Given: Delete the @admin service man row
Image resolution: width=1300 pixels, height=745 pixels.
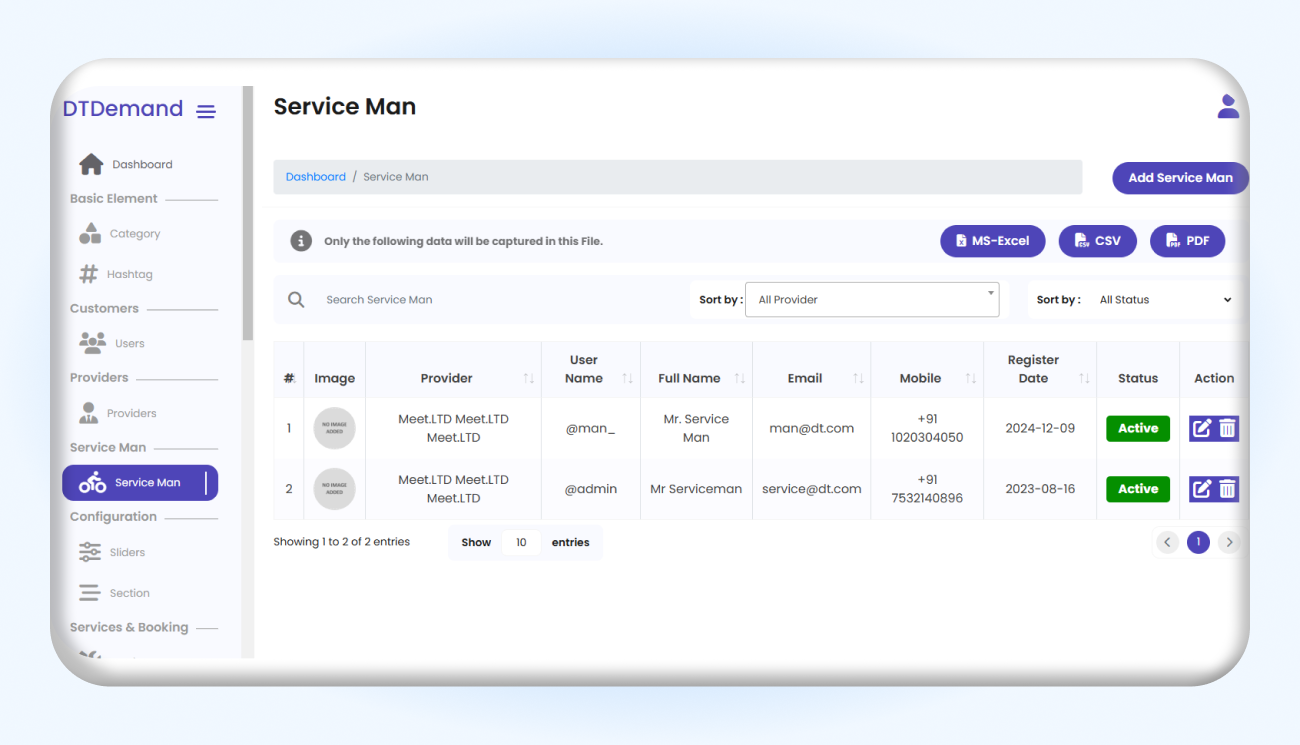Looking at the screenshot, I should click(1227, 489).
